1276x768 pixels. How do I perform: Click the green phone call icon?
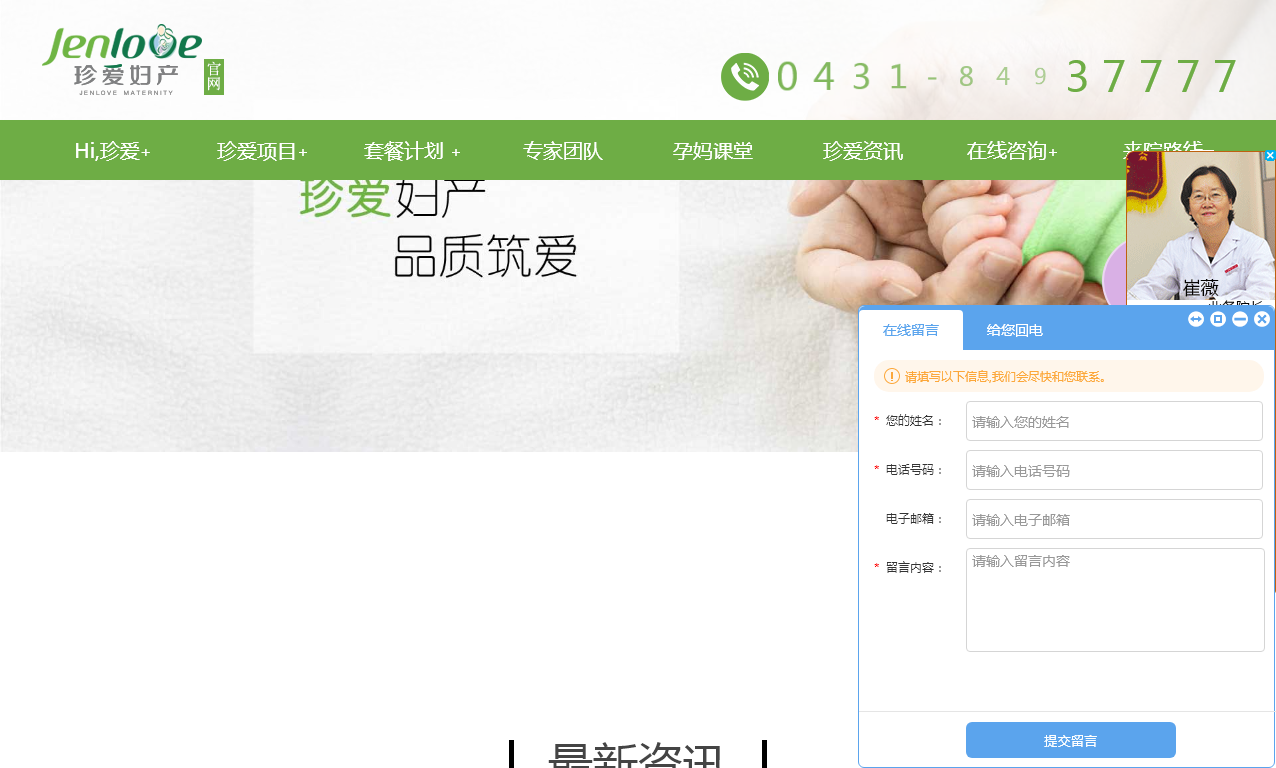coord(744,77)
